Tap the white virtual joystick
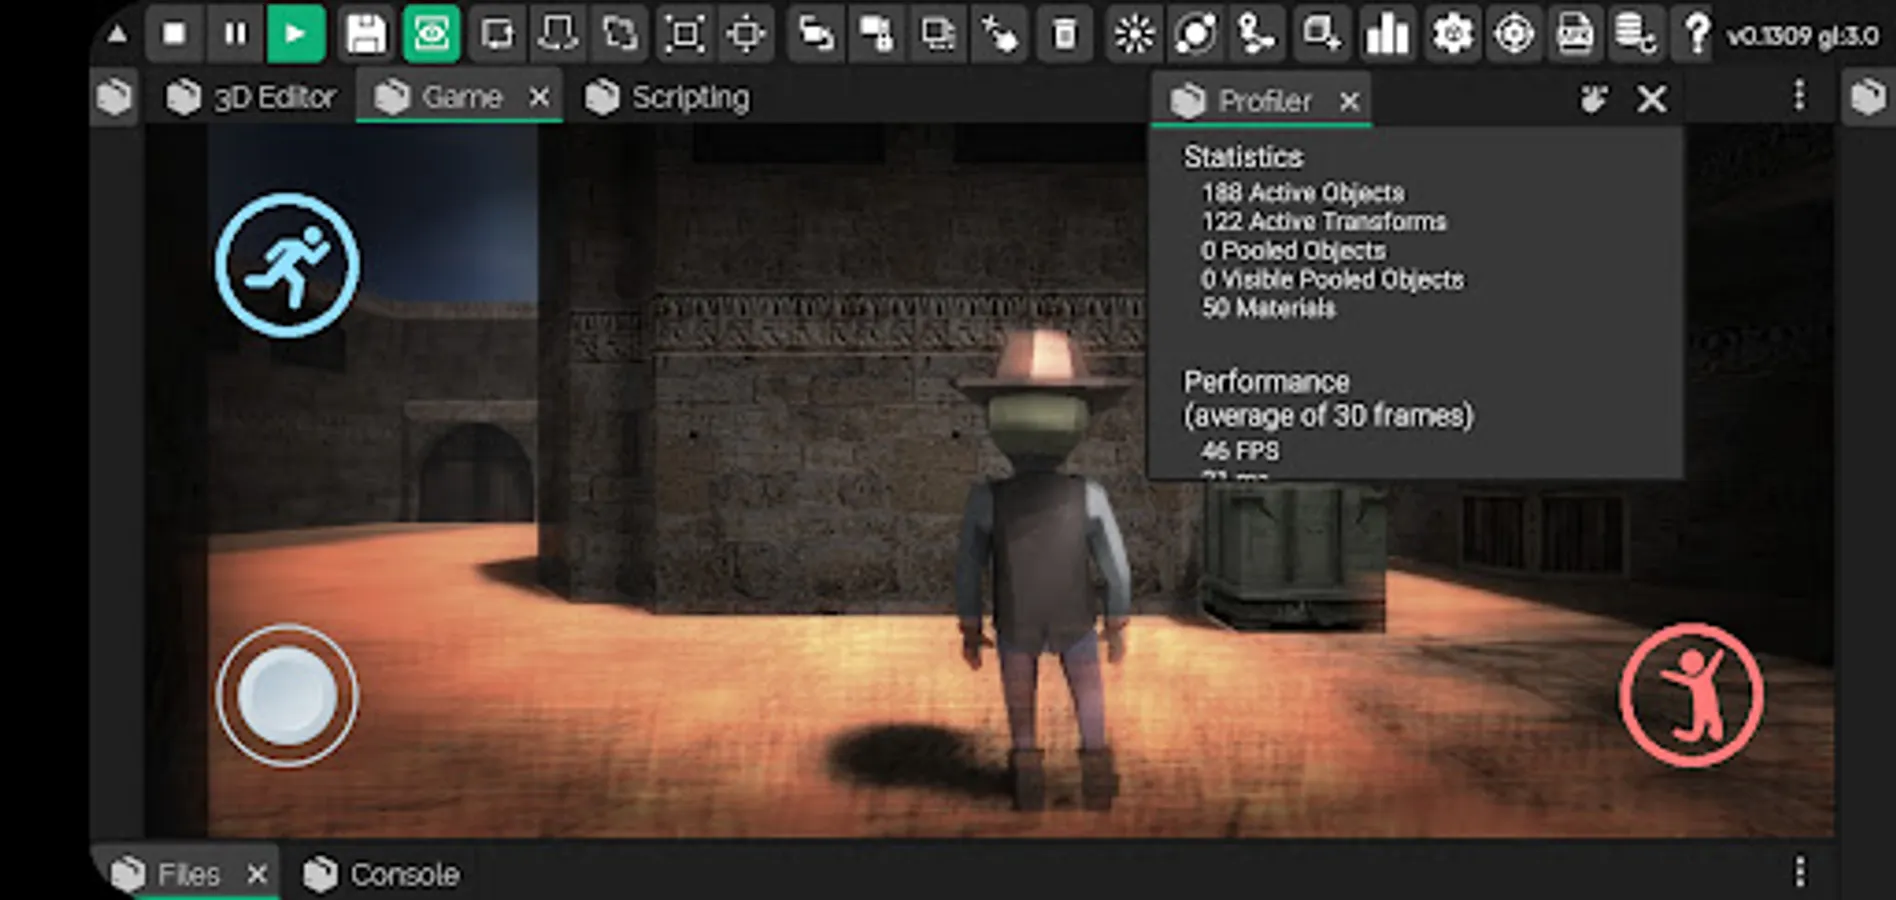 pos(287,696)
